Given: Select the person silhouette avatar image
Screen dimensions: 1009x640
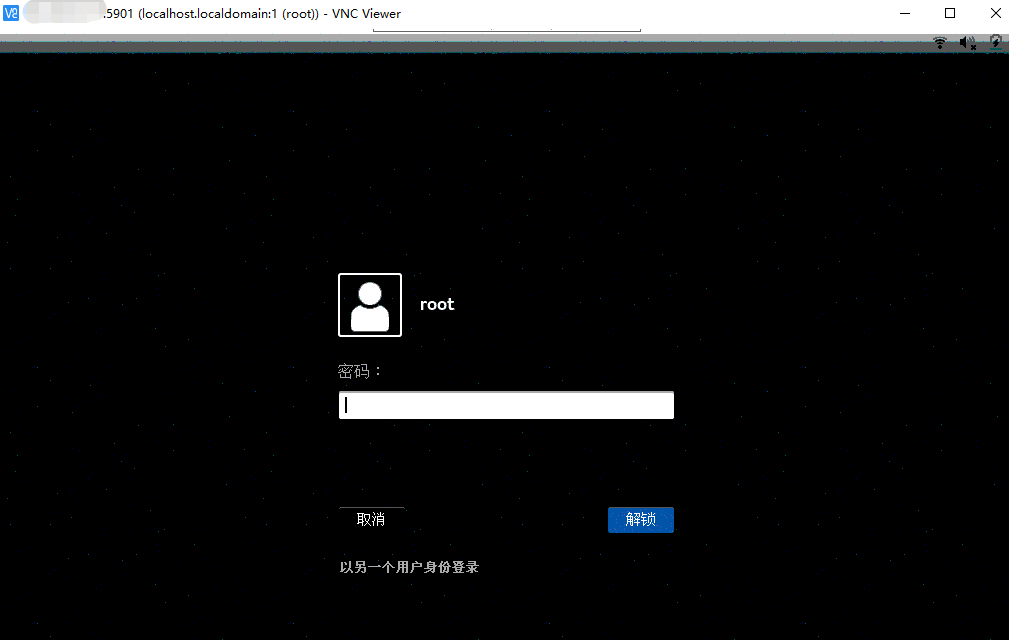Looking at the screenshot, I should click(x=369, y=304).
